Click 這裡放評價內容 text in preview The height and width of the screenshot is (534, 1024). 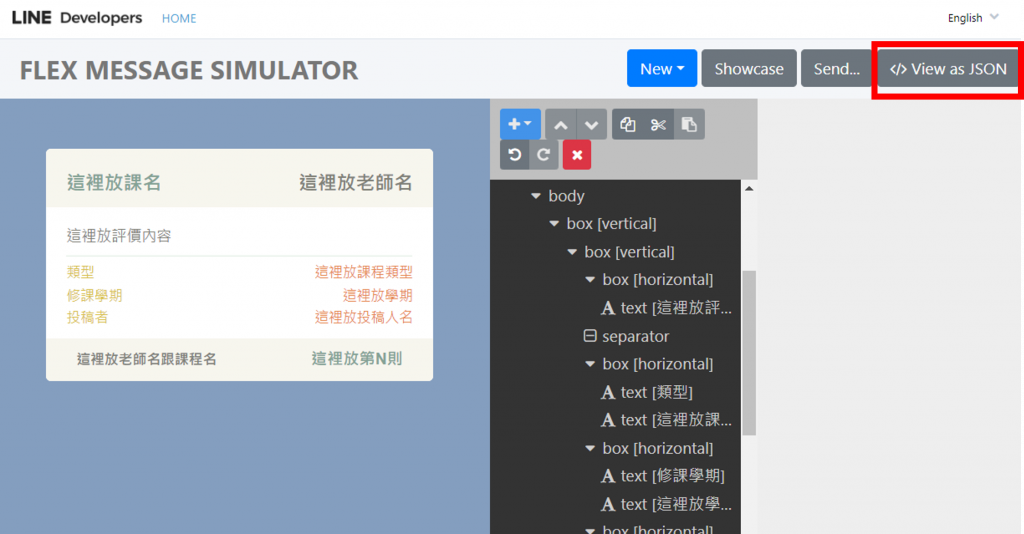(119, 236)
